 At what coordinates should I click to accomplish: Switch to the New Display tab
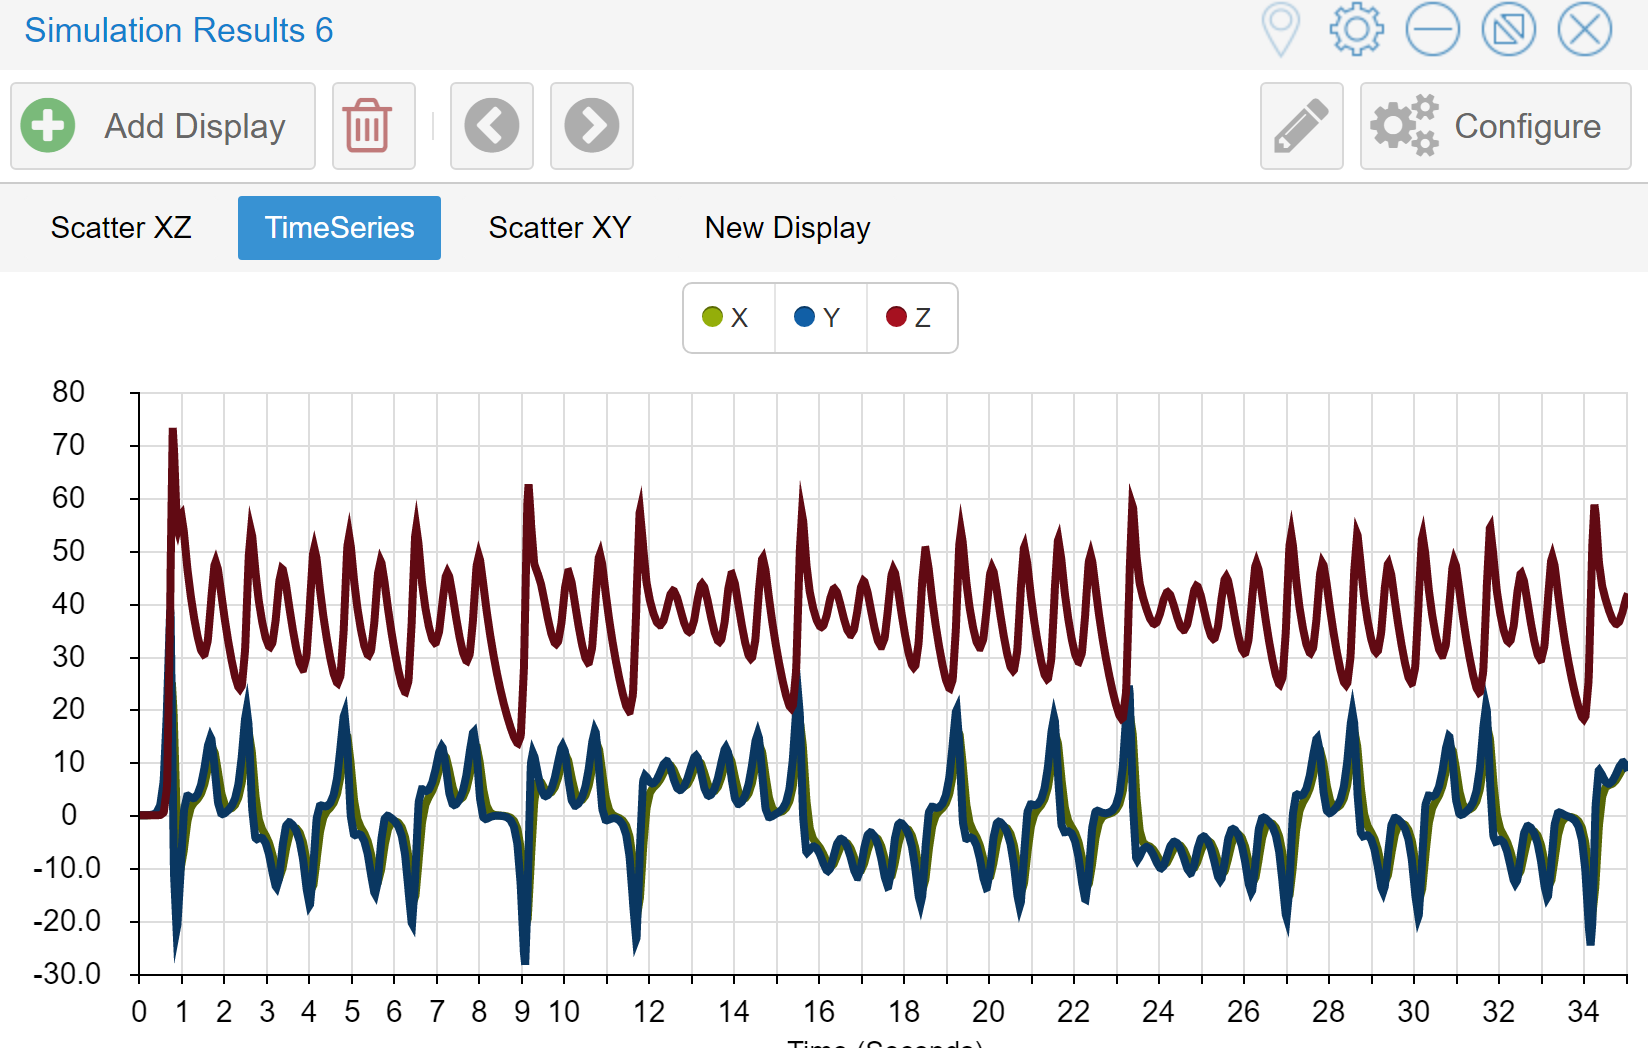[788, 228]
